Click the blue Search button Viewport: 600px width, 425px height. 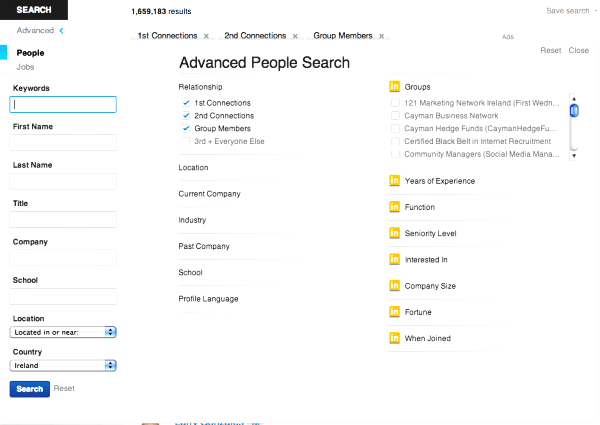point(29,389)
